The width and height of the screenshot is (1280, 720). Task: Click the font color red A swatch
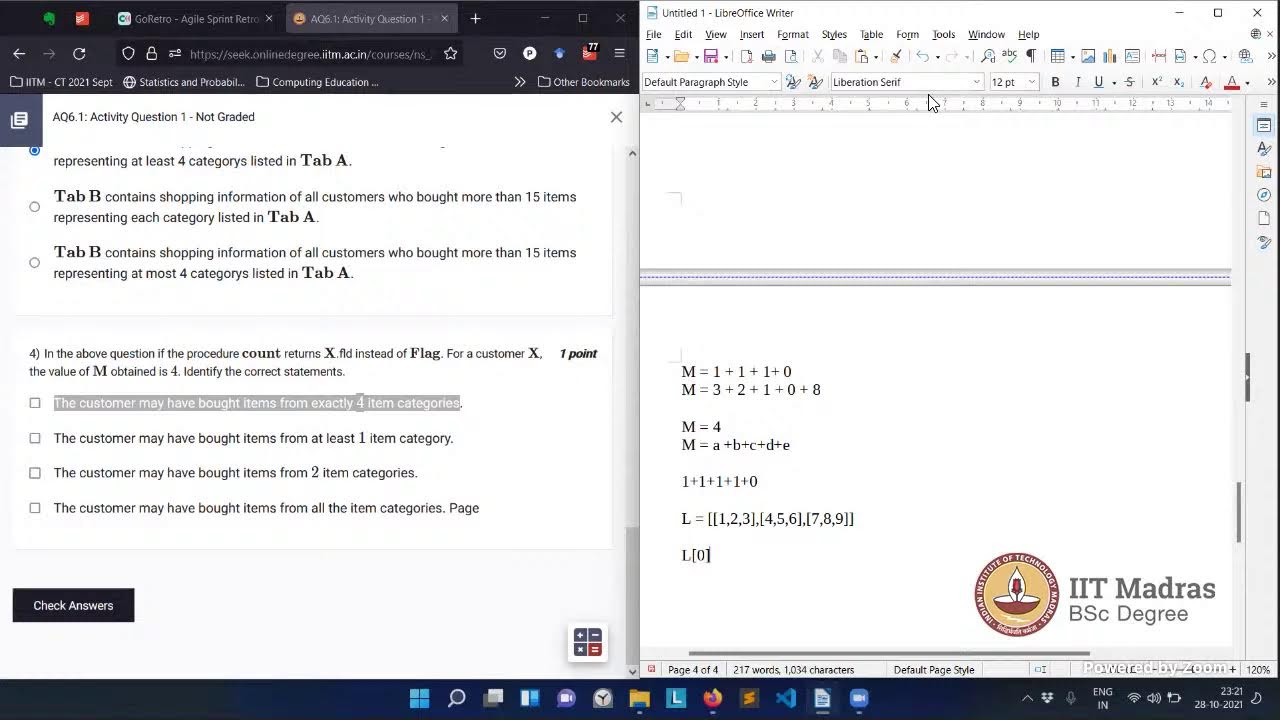pos(1232,82)
